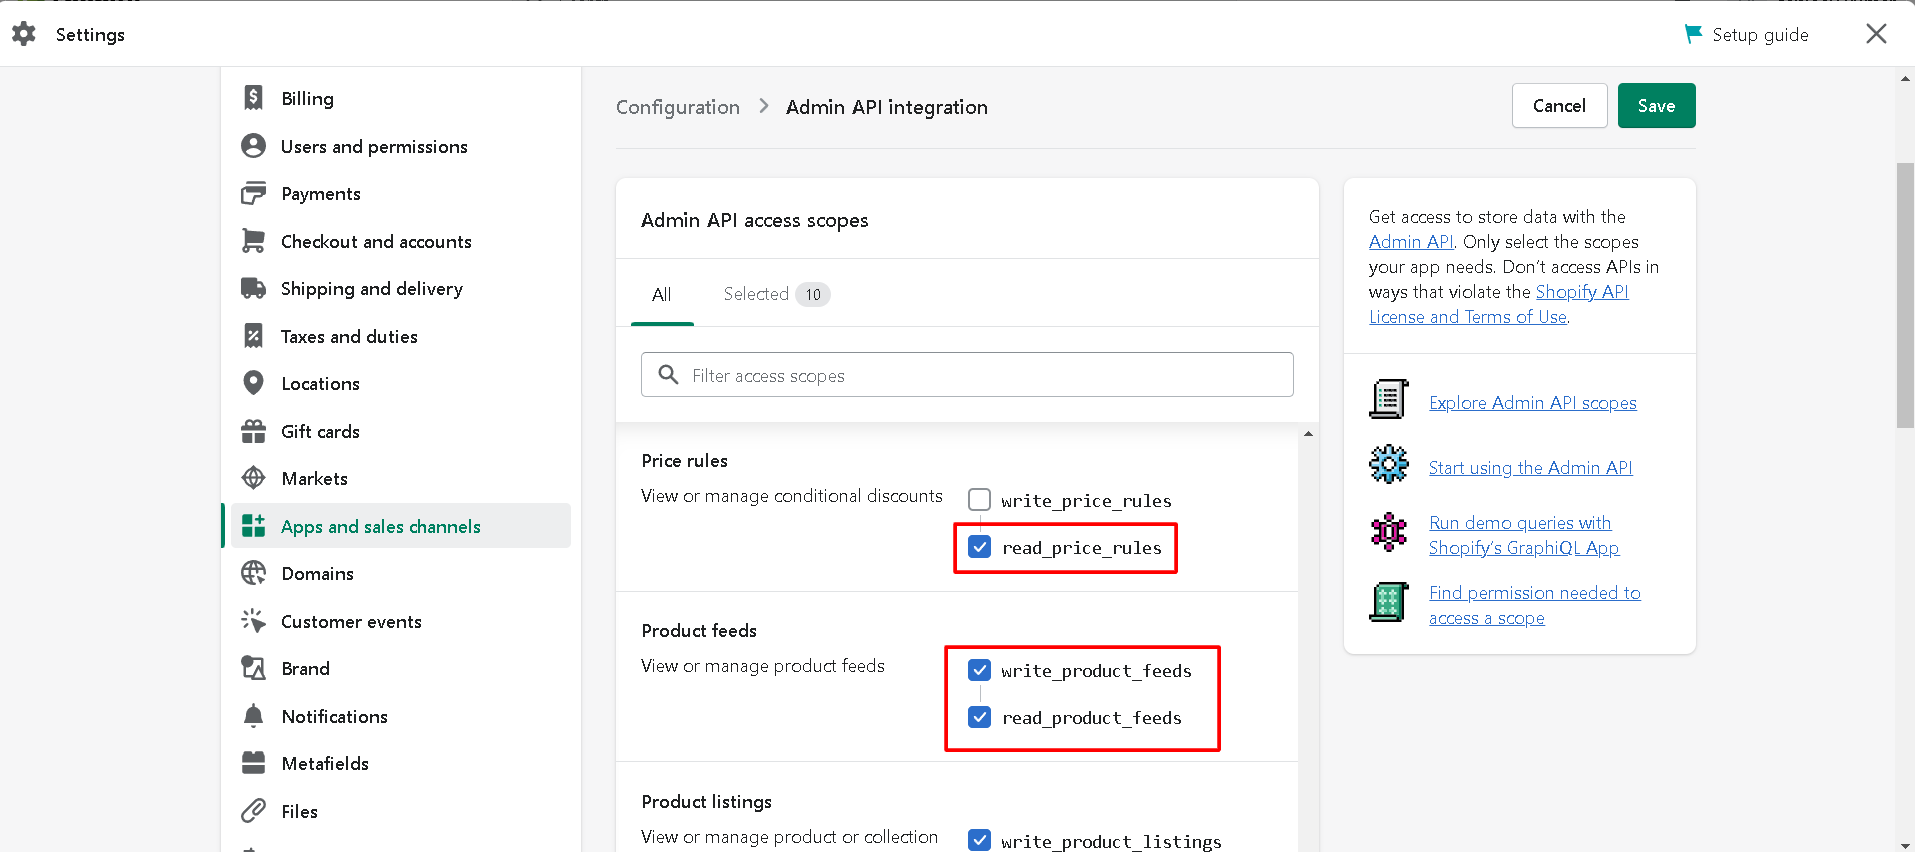Click the Files paperclip icon
1915x852 pixels.
(x=254, y=811)
